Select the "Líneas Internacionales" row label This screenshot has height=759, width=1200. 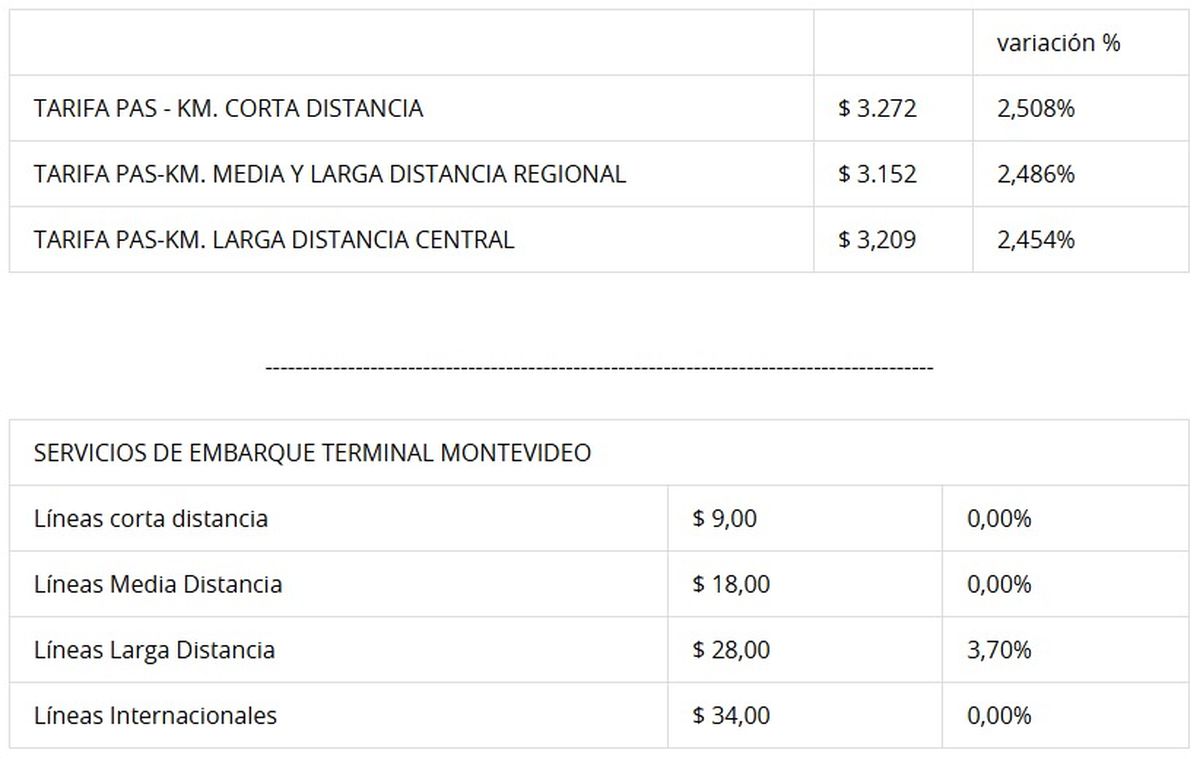pos(155,716)
